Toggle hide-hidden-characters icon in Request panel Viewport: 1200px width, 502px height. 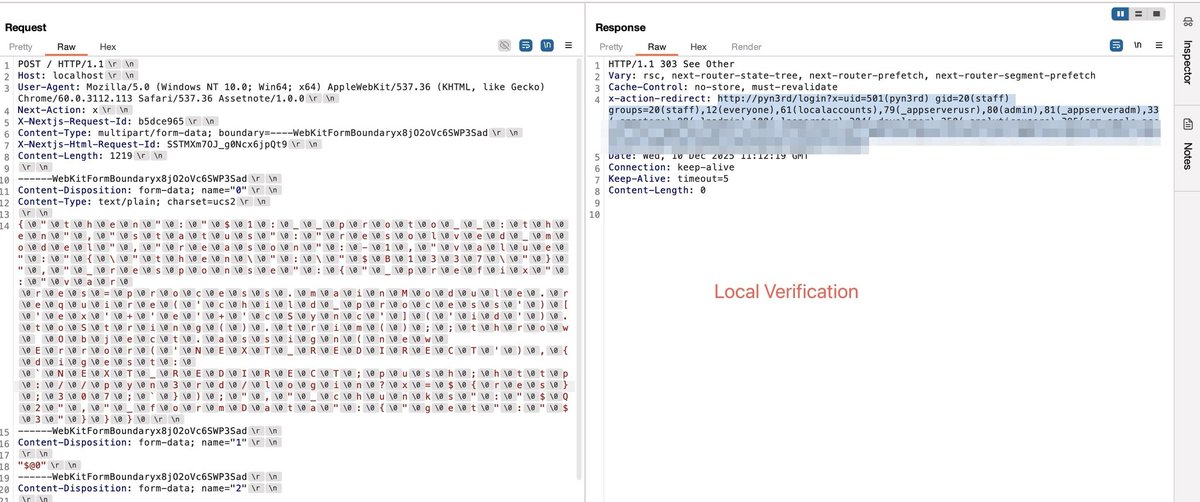(505, 46)
